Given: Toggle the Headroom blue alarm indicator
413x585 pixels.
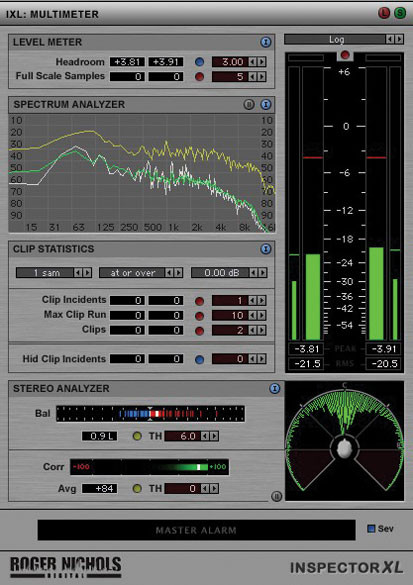Looking at the screenshot, I should point(200,62).
